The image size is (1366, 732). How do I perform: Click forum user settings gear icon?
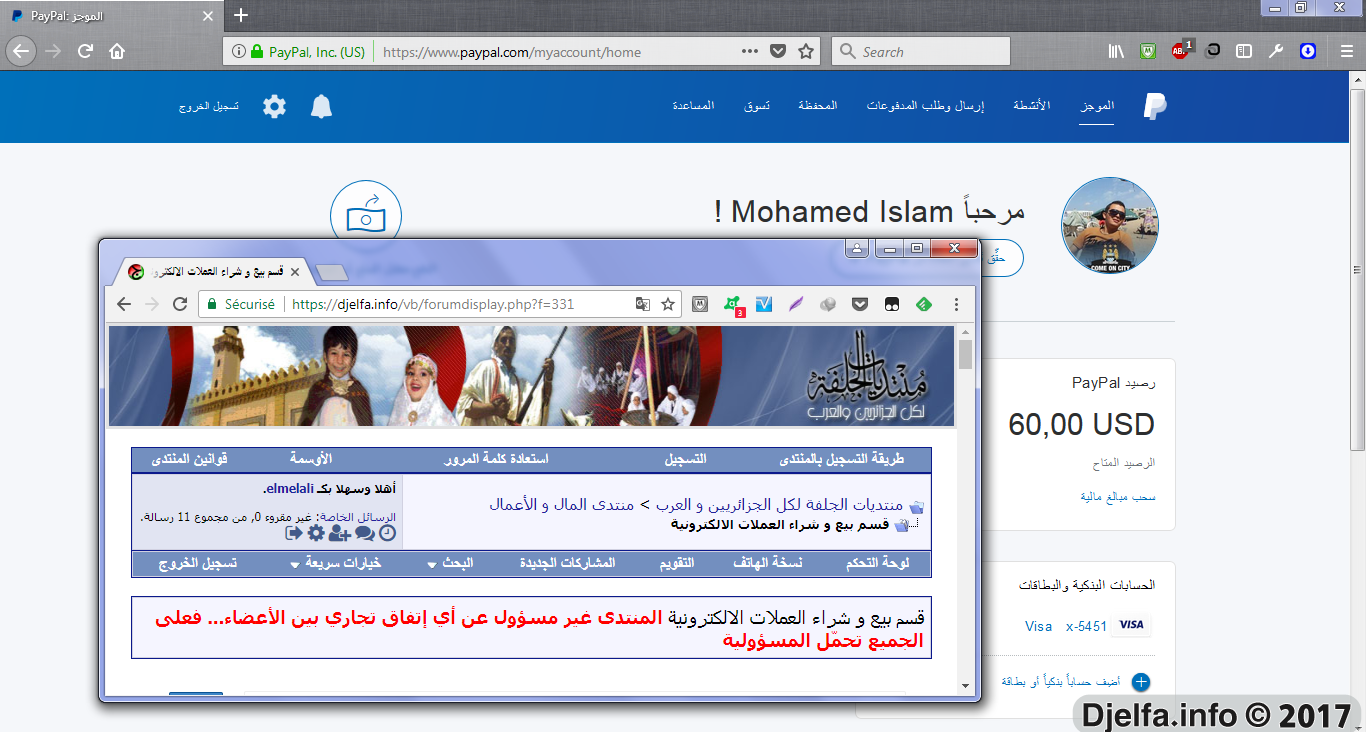point(316,534)
